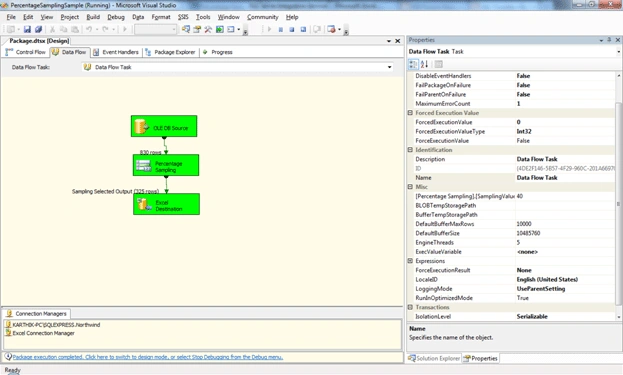Collapse the Forced Execution Value category
Viewport: 623px width, 375px height.
tap(410, 113)
